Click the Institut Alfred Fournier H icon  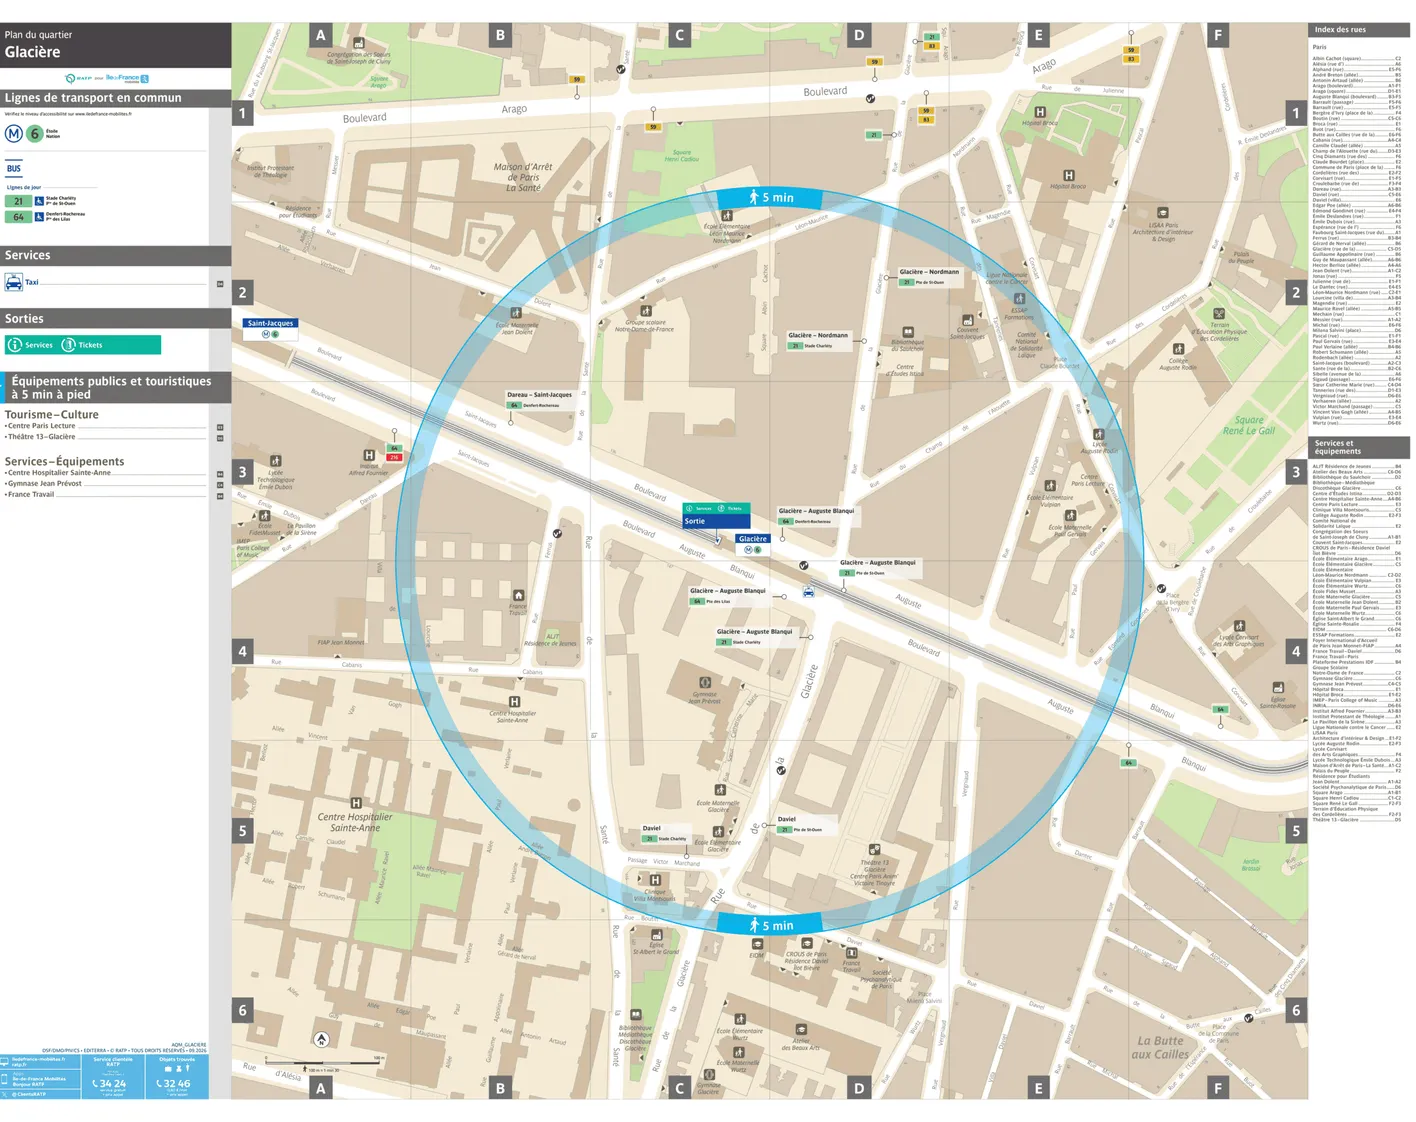coord(369,455)
